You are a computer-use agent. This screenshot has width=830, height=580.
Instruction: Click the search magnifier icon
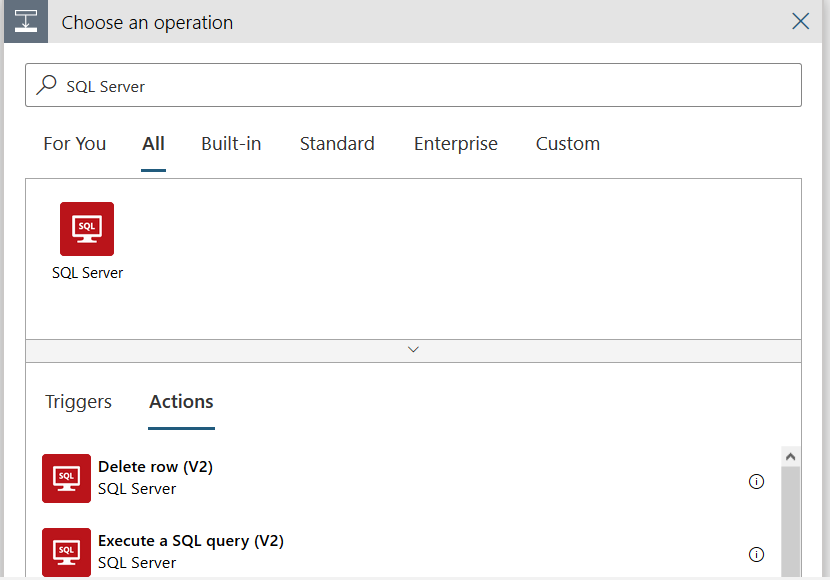pyautogui.click(x=47, y=86)
